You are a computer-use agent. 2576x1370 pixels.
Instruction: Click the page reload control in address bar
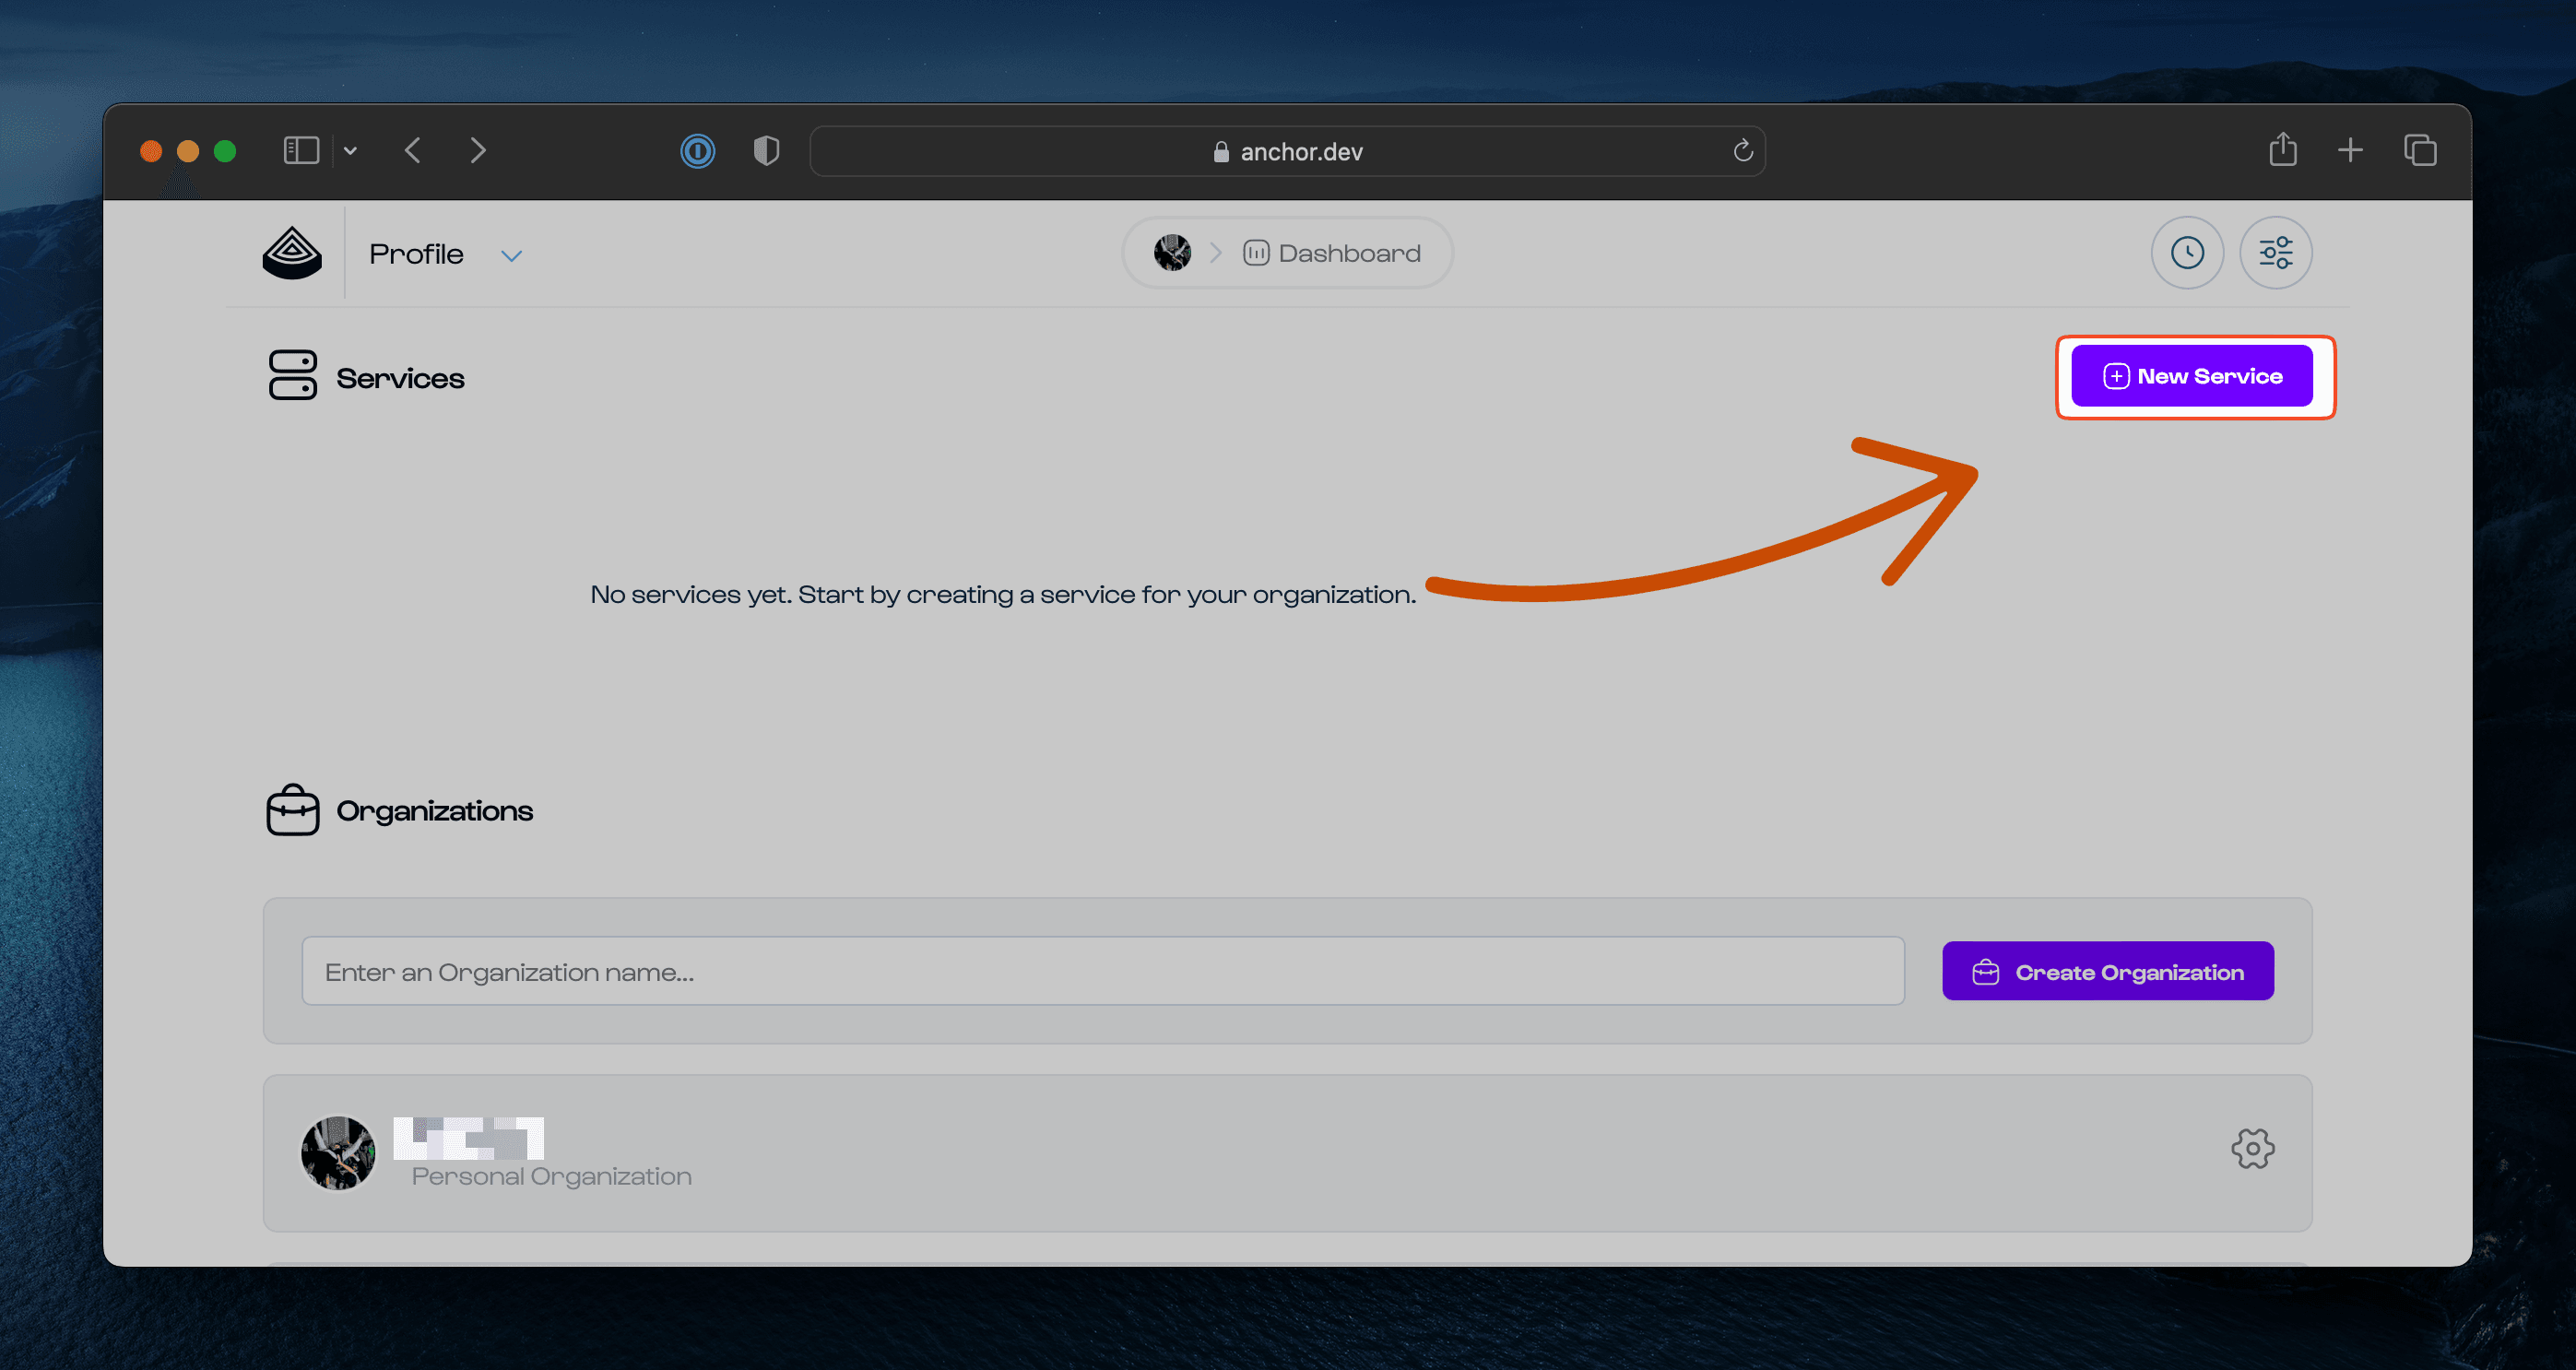click(x=1742, y=151)
